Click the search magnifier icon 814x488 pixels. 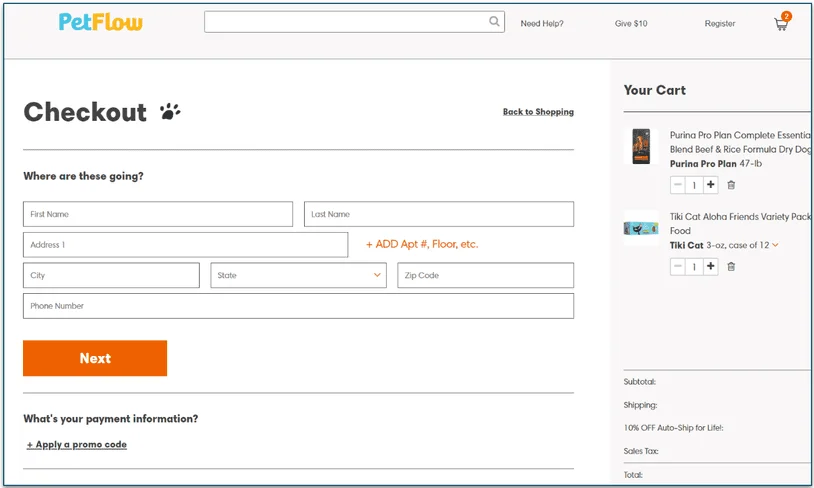494,22
